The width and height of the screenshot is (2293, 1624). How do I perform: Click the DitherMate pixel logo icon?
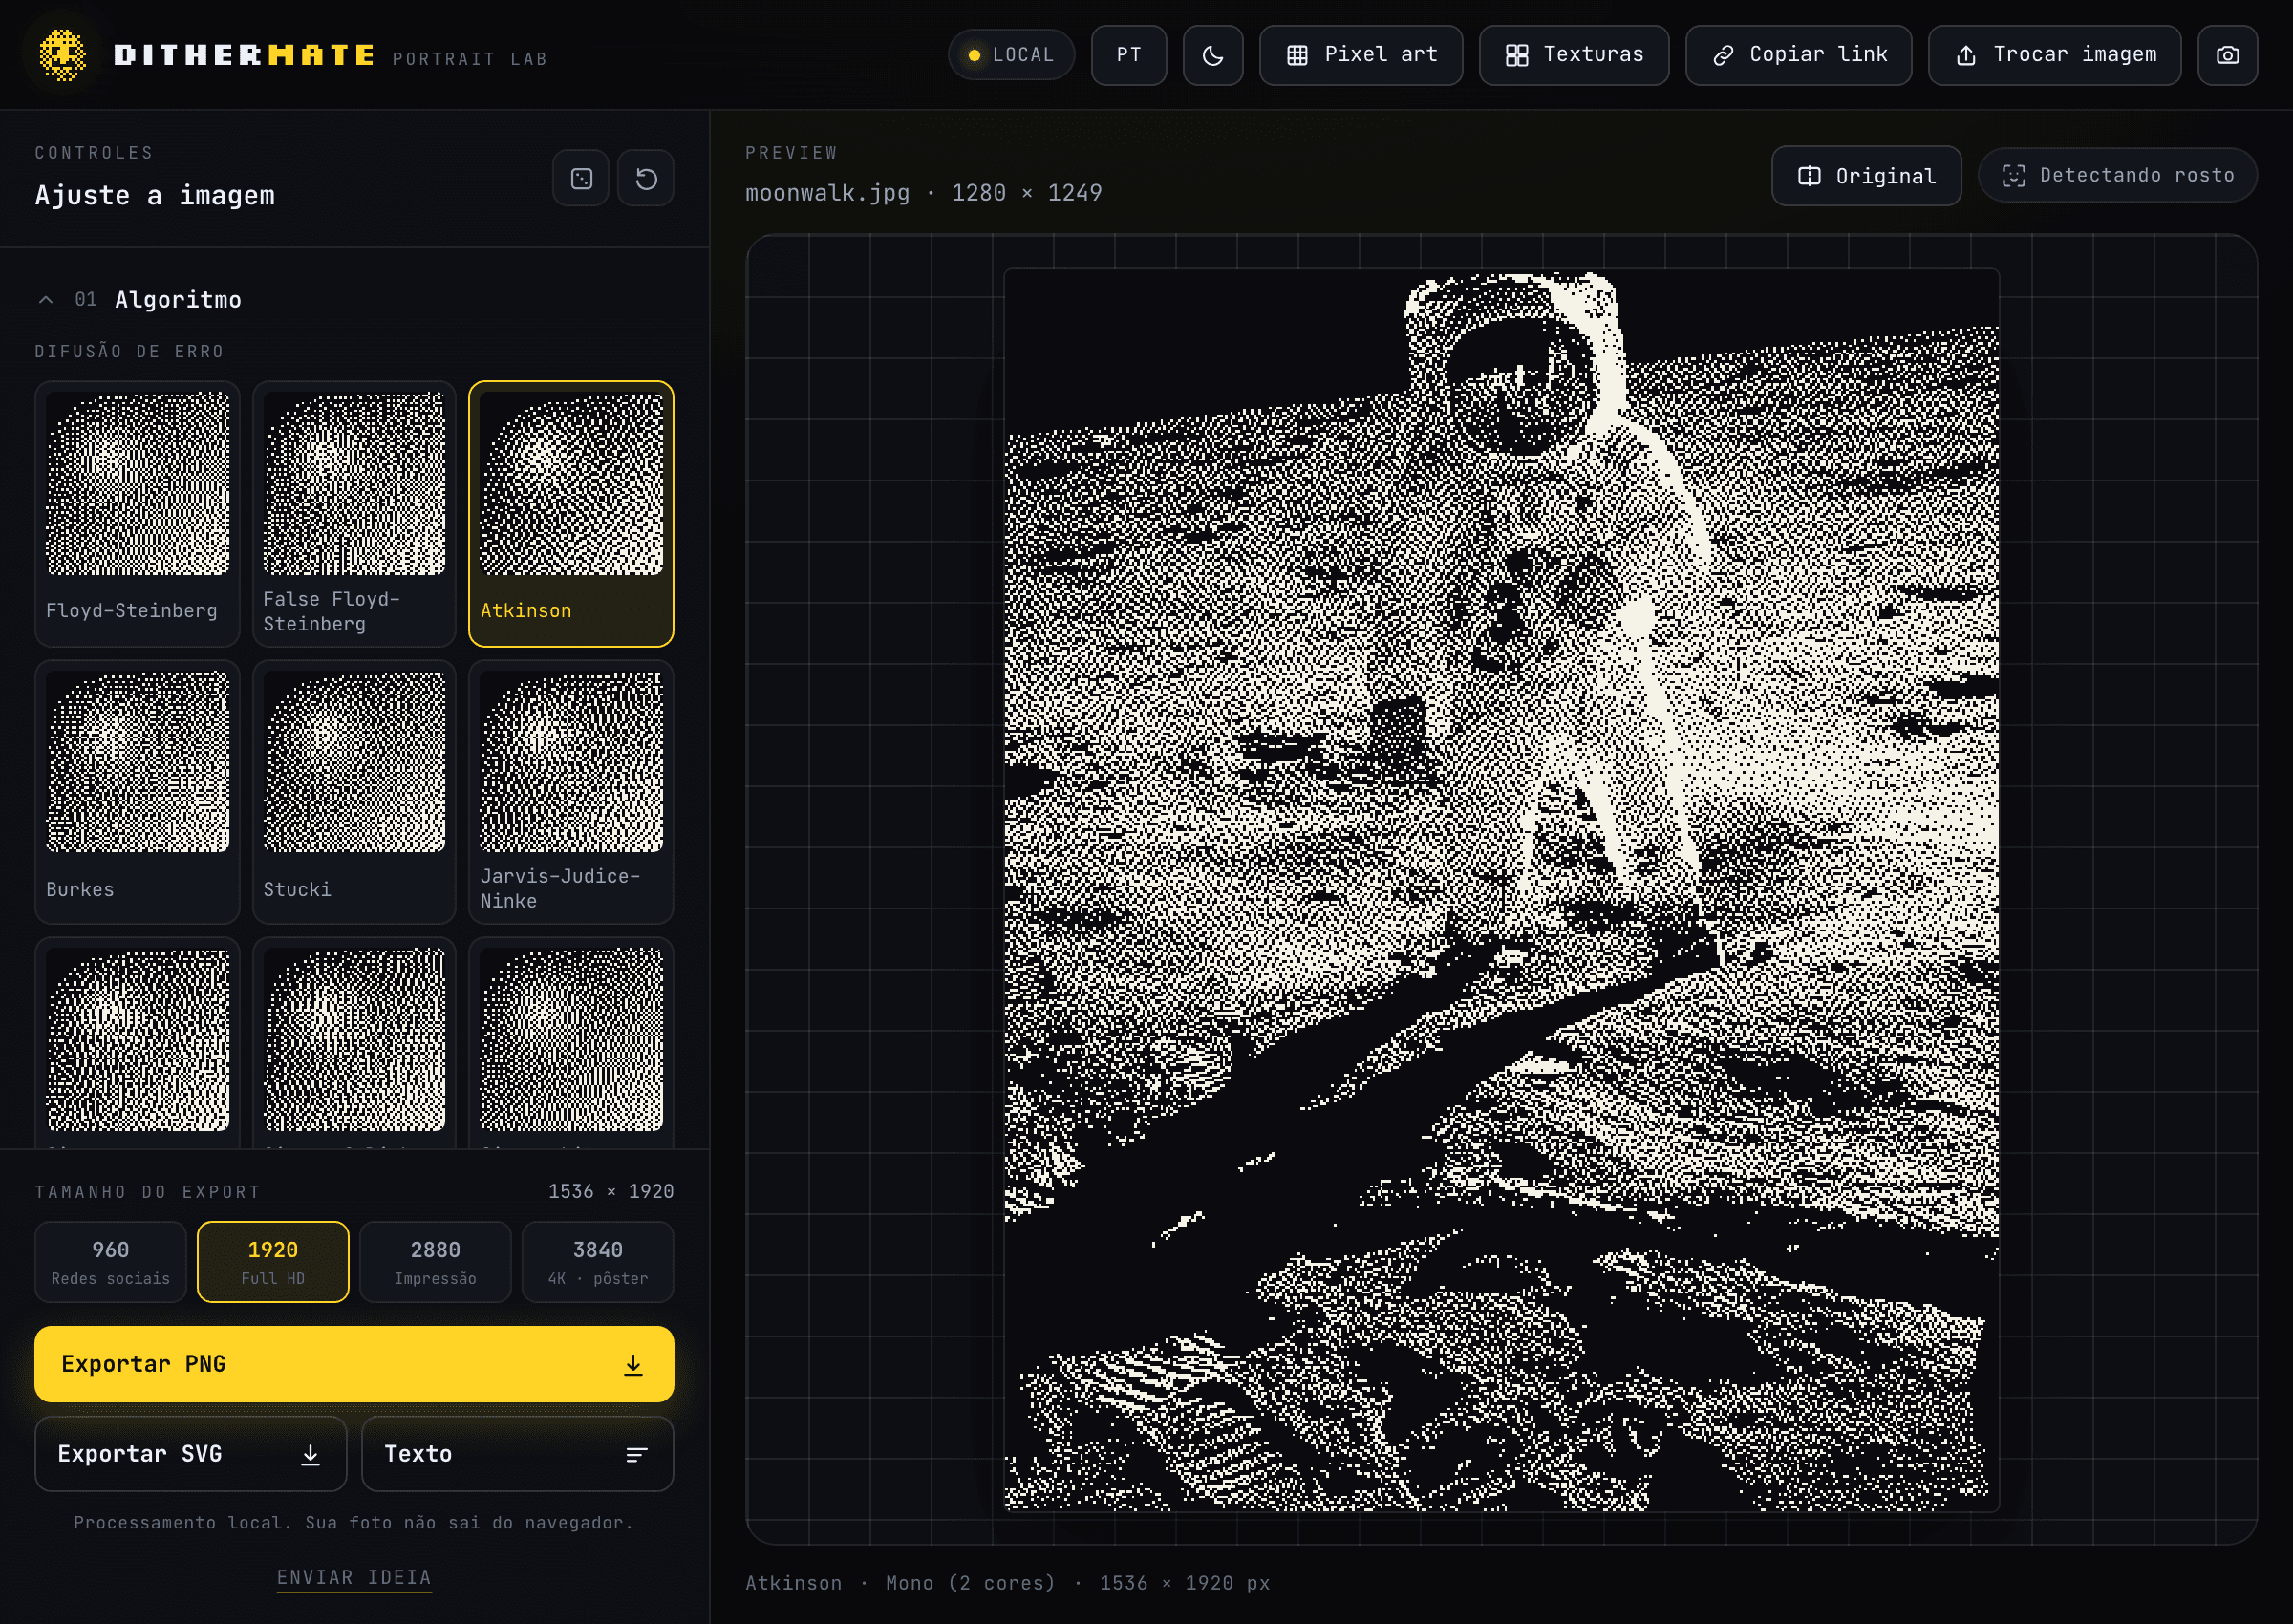tap(62, 55)
